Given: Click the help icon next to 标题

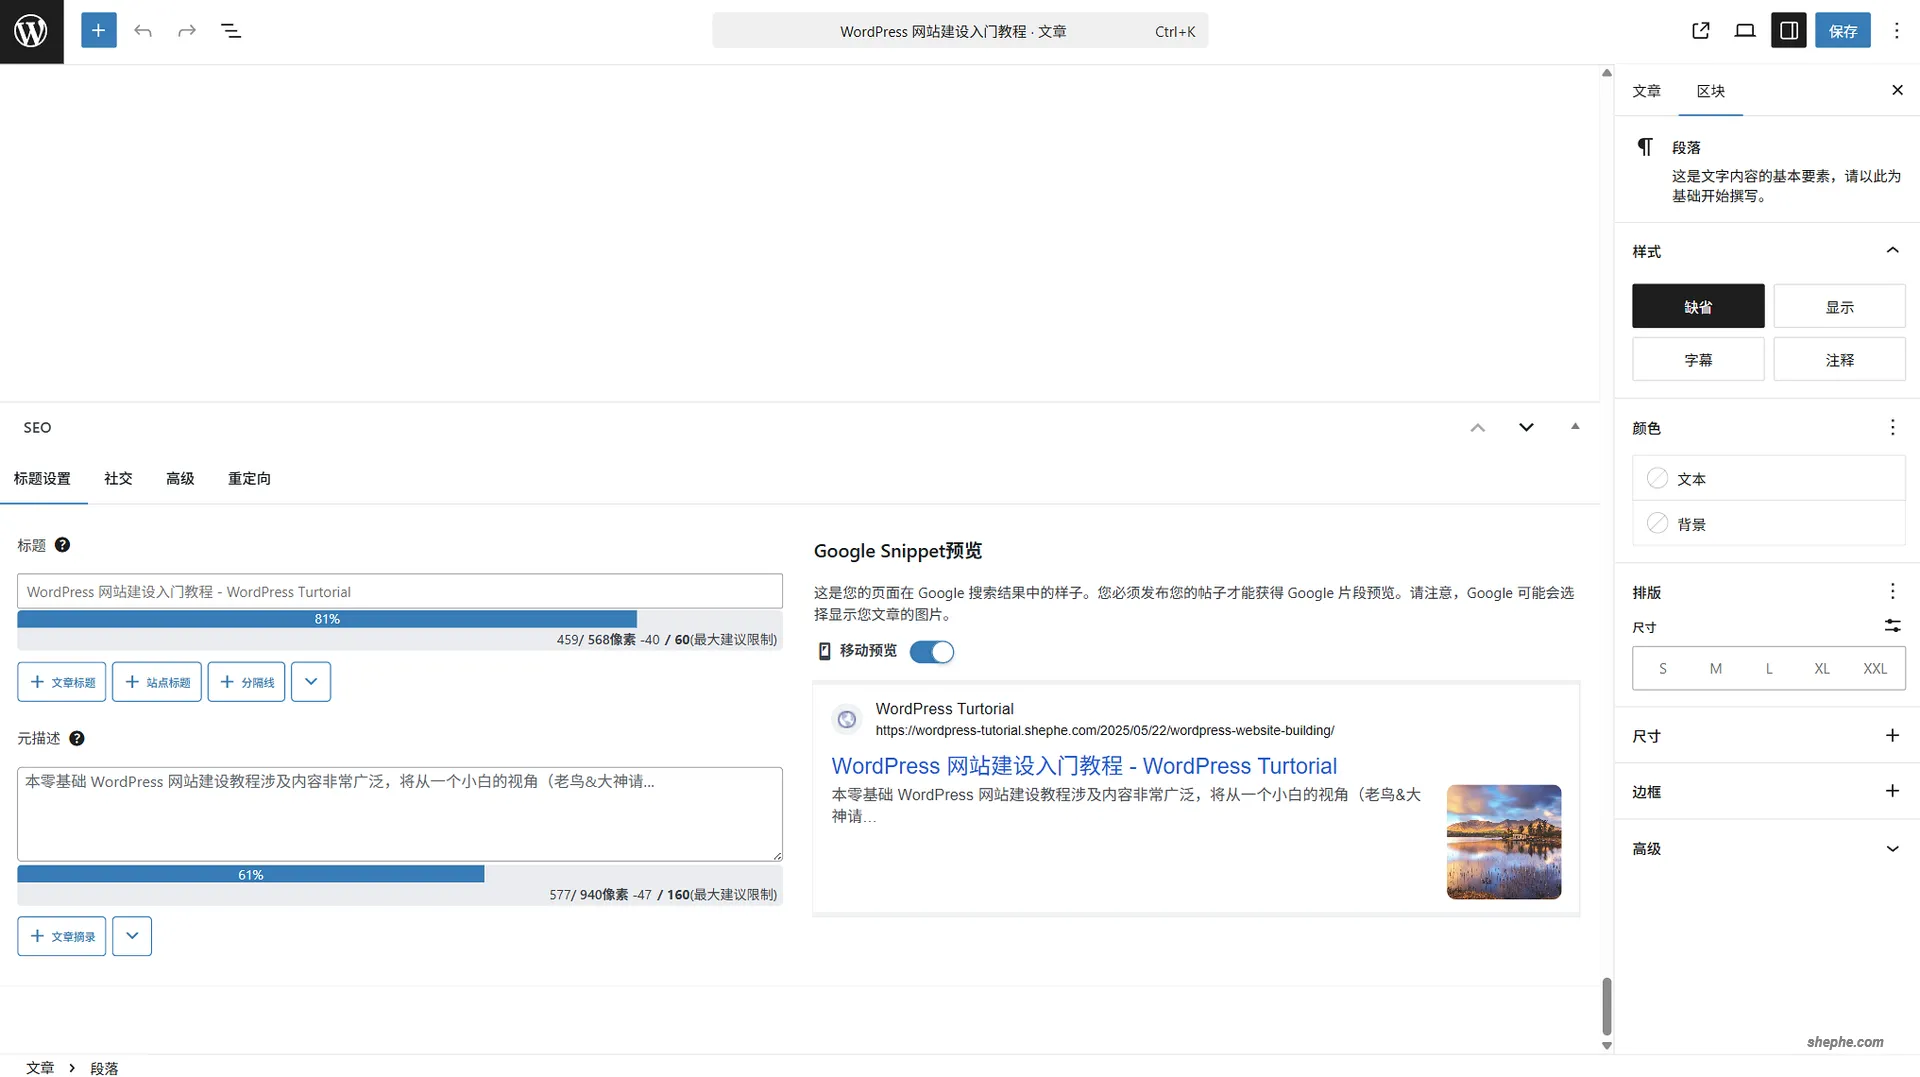Looking at the screenshot, I should (62, 545).
